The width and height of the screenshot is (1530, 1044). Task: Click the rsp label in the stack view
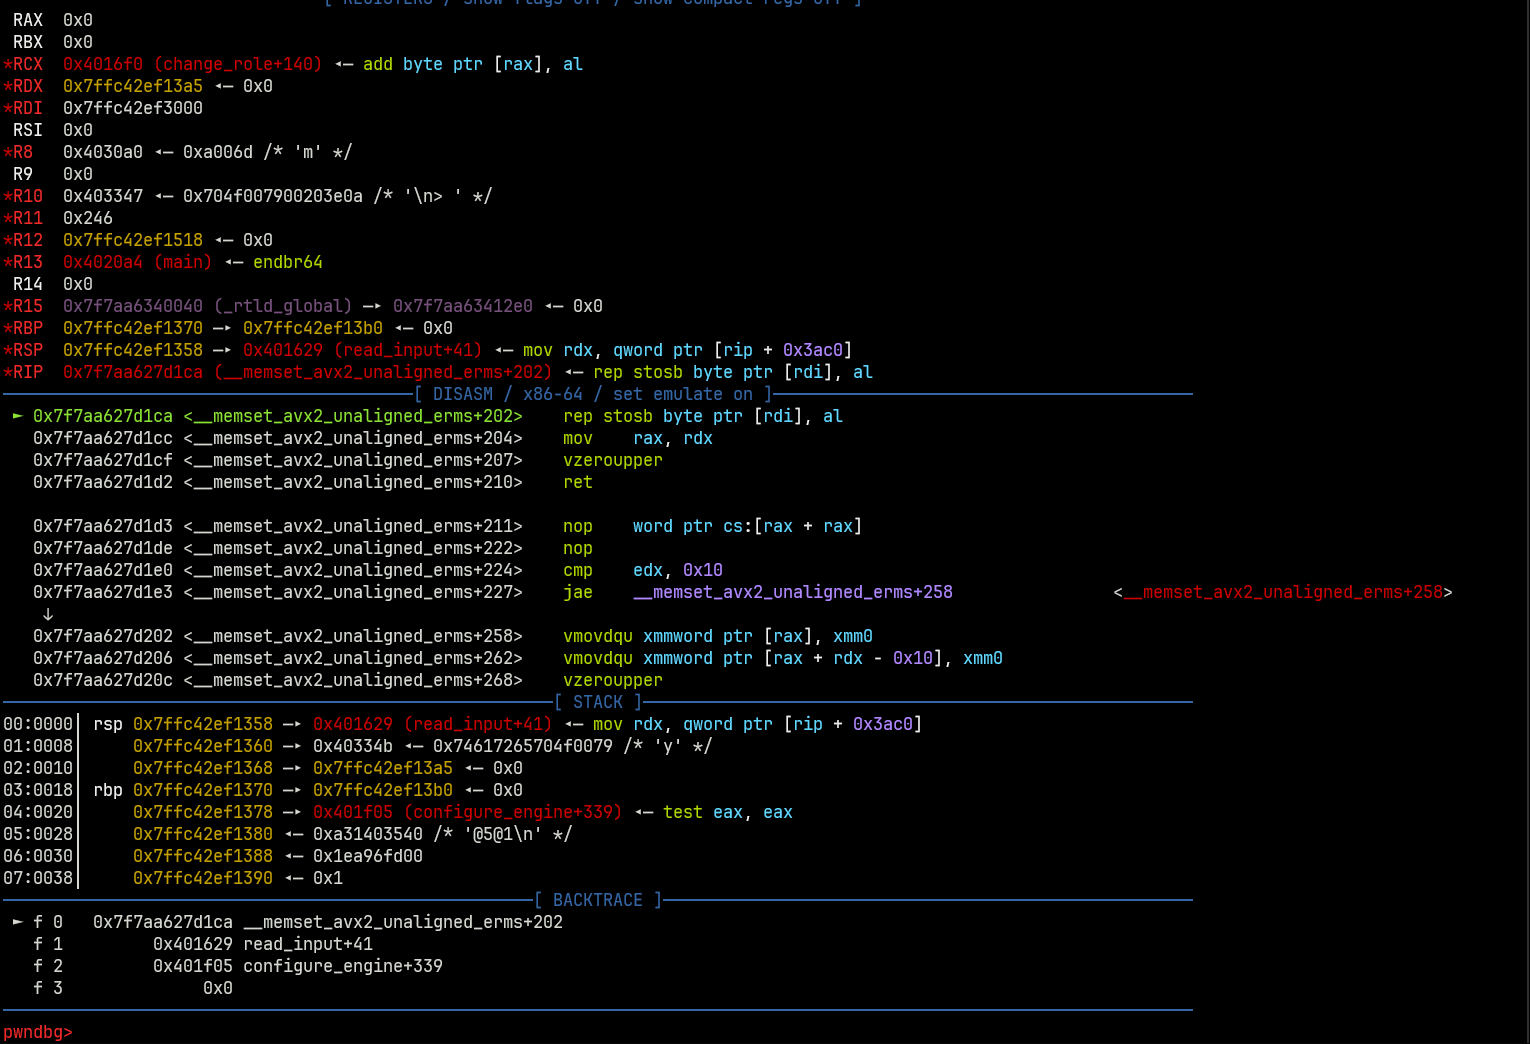[x=108, y=724]
